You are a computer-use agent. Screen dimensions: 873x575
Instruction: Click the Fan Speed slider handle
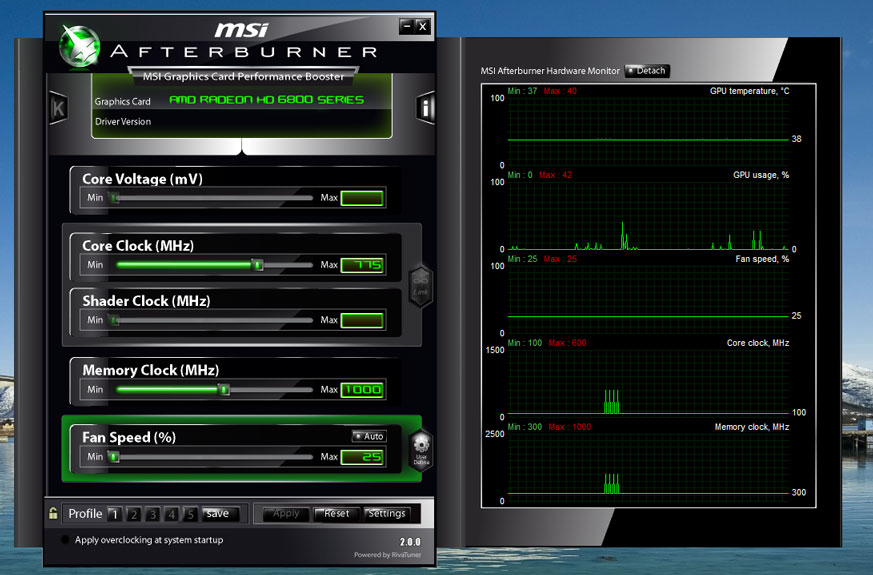[114, 457]
